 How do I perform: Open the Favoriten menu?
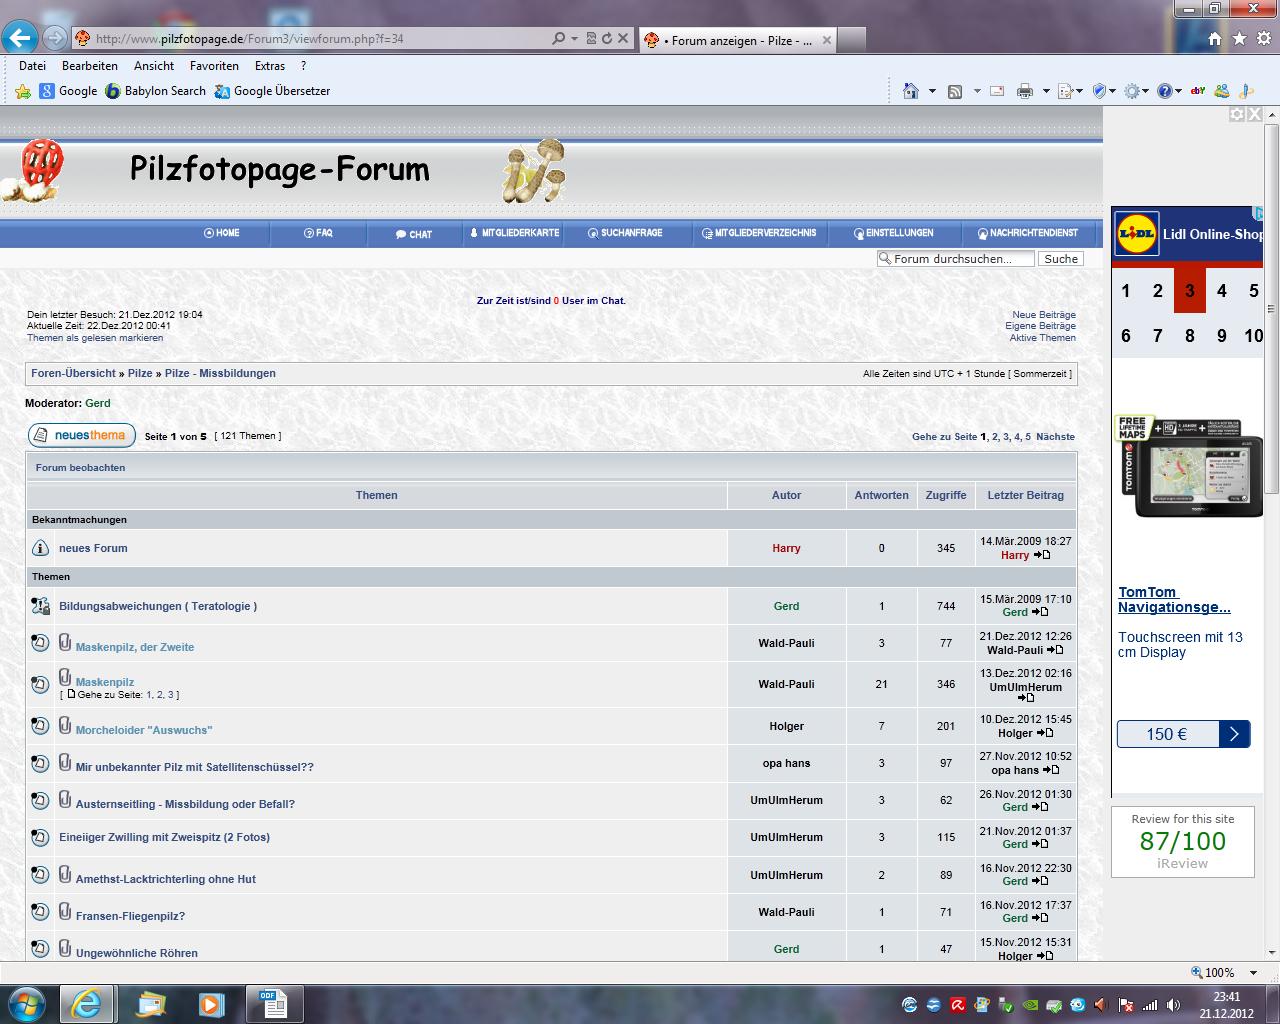point(214,66)
